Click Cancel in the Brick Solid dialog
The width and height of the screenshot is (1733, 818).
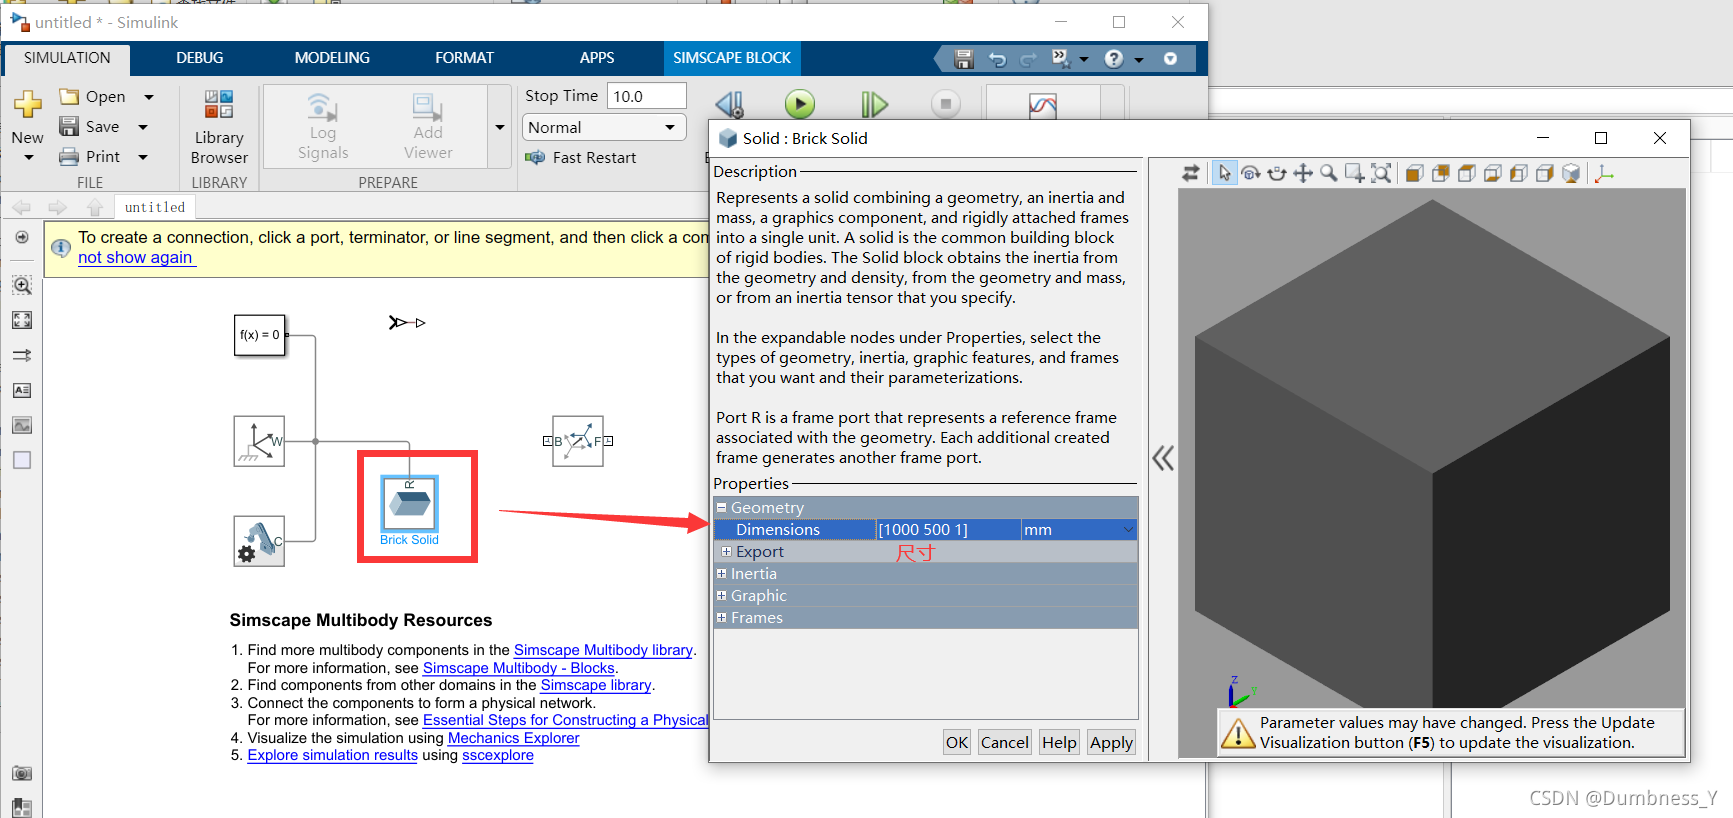point(1004,742)
